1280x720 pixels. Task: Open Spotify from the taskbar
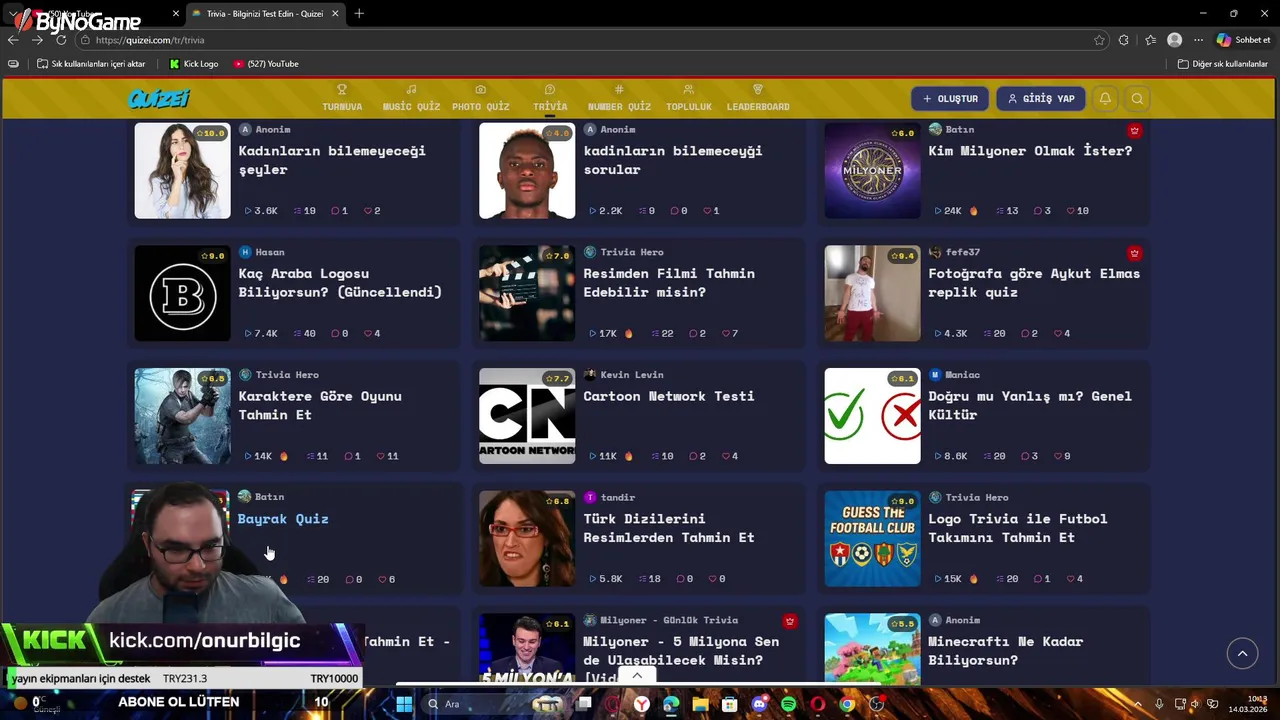(788, 704)
